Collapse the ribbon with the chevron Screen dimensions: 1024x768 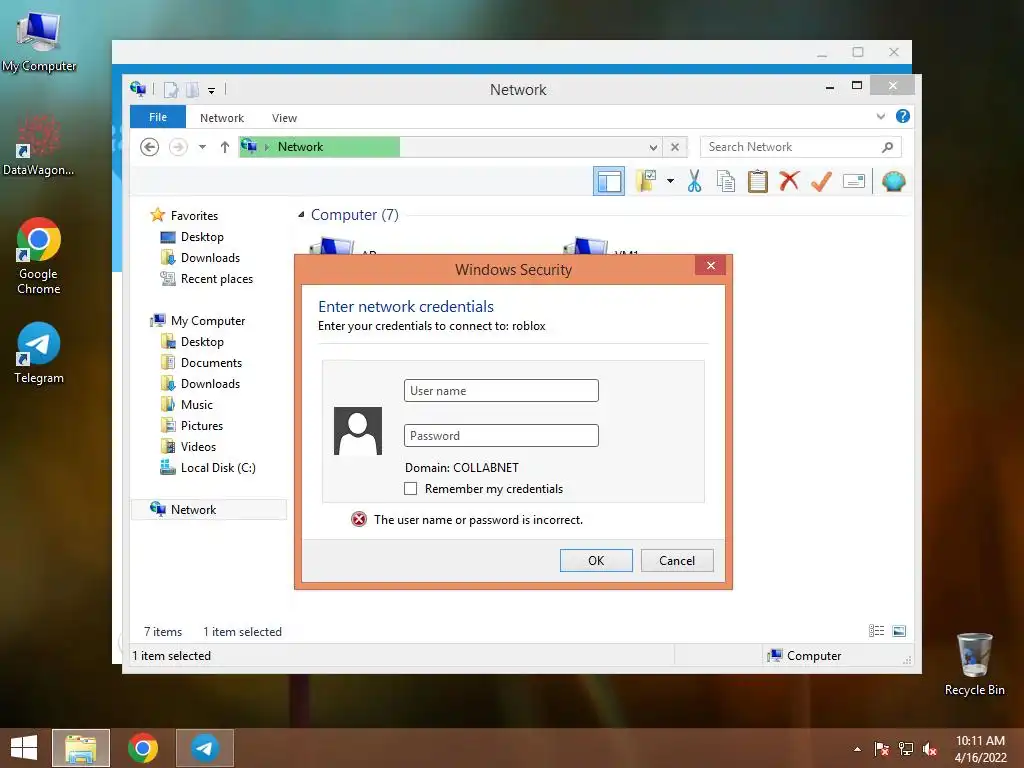coord(881,116)
